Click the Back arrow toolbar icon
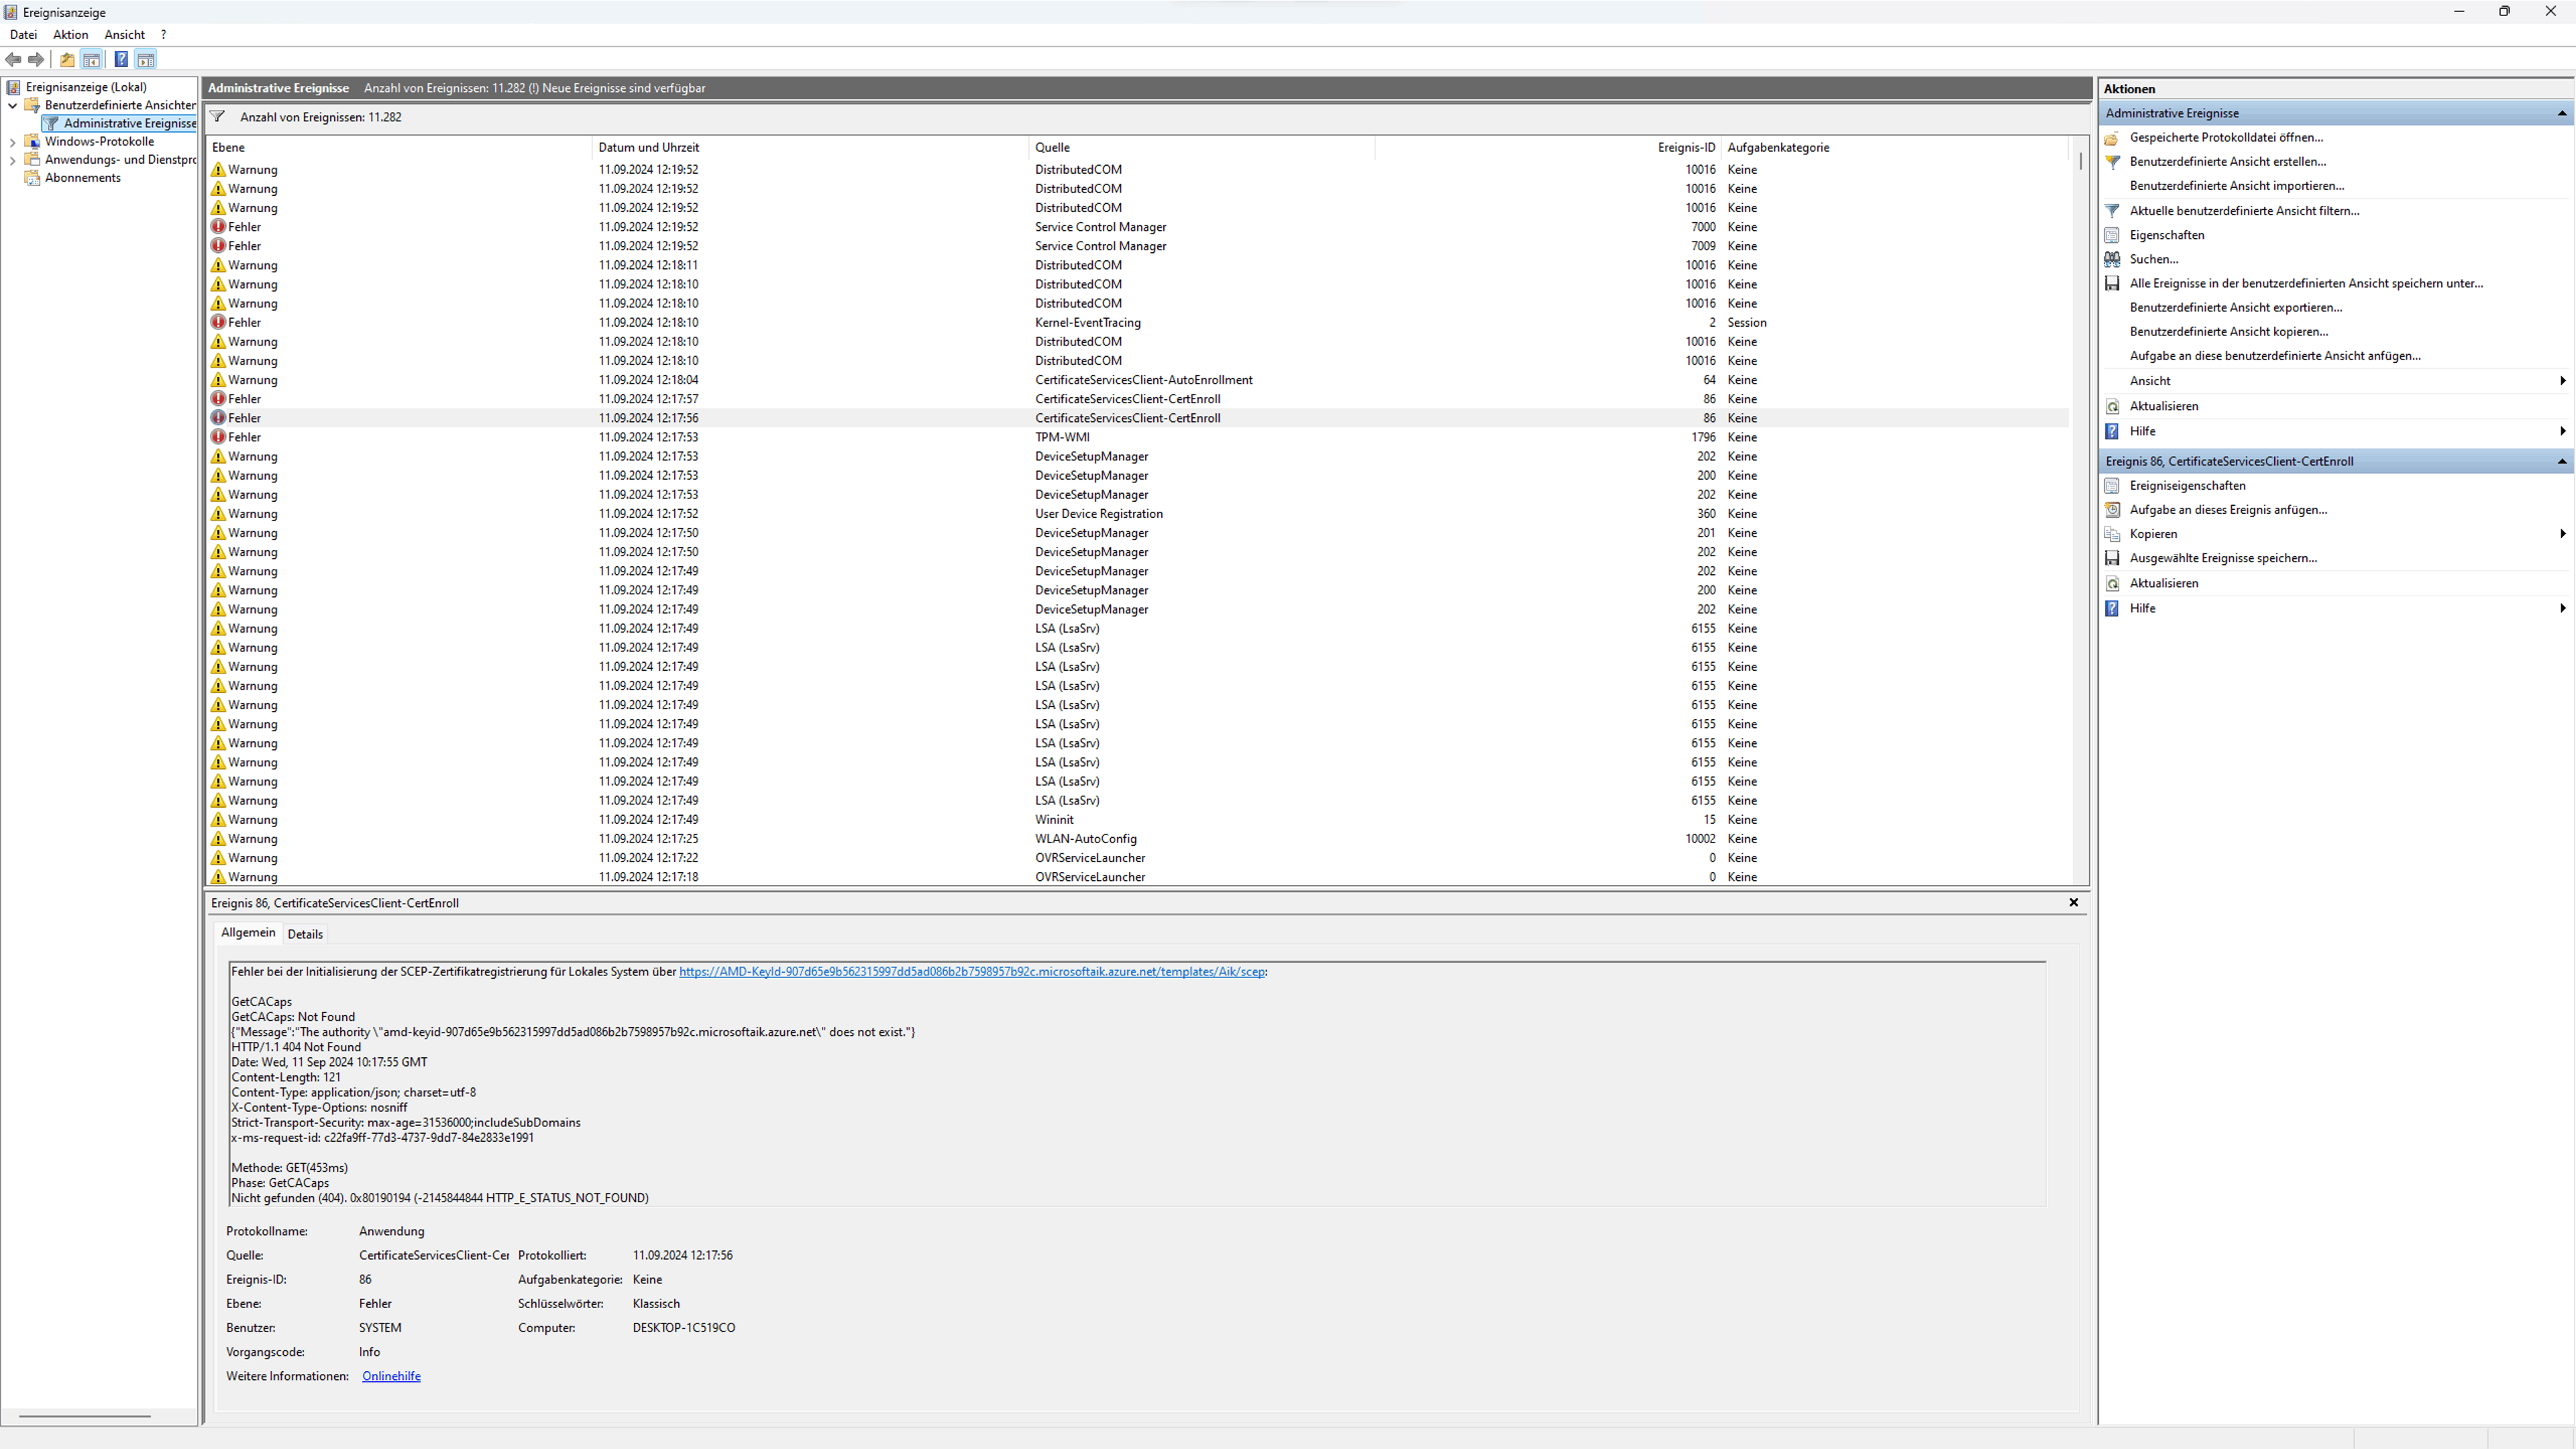 click(x=13, y=60)
